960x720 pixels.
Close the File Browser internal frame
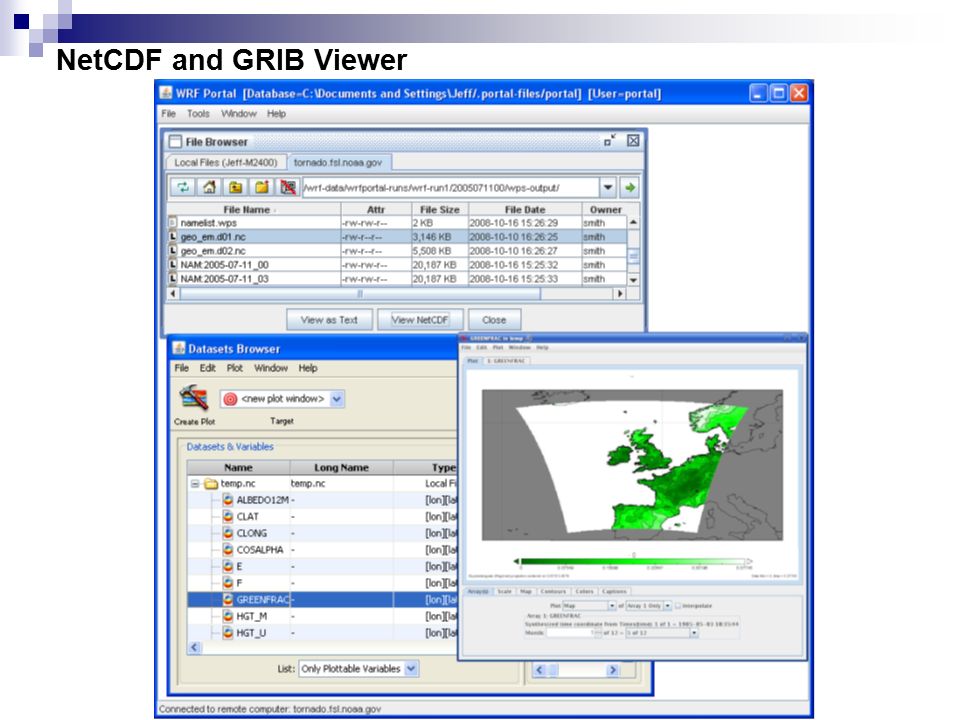tap(633, 141)
